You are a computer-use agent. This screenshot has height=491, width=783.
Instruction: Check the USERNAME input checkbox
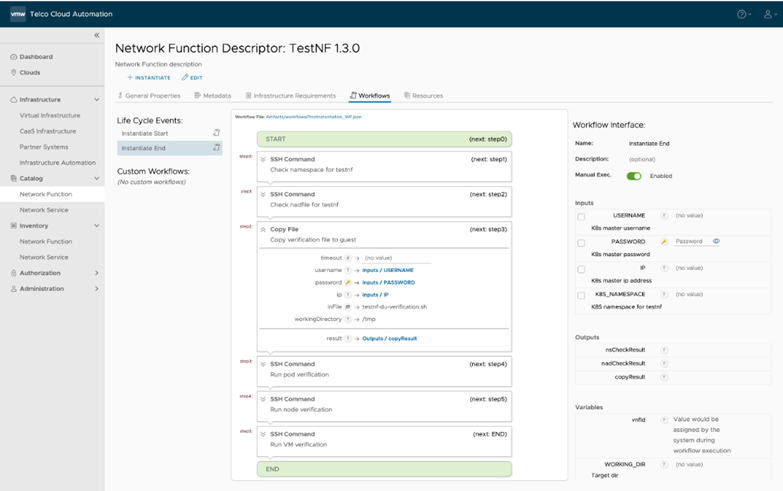point(581,216)
